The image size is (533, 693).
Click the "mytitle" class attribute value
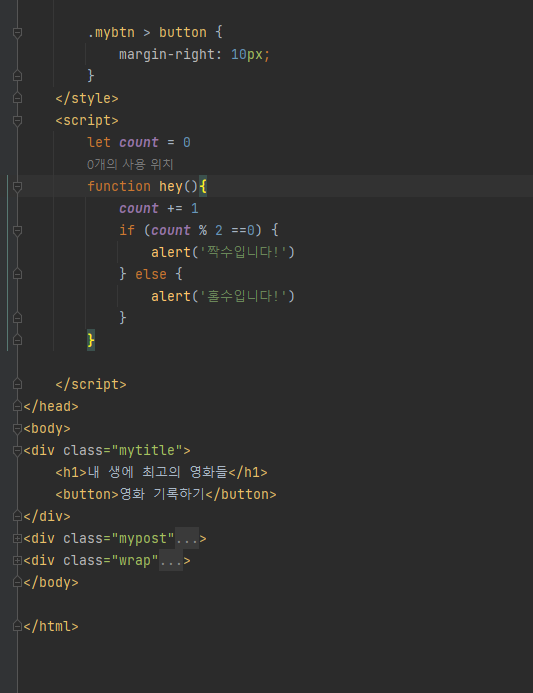[147, 450]
